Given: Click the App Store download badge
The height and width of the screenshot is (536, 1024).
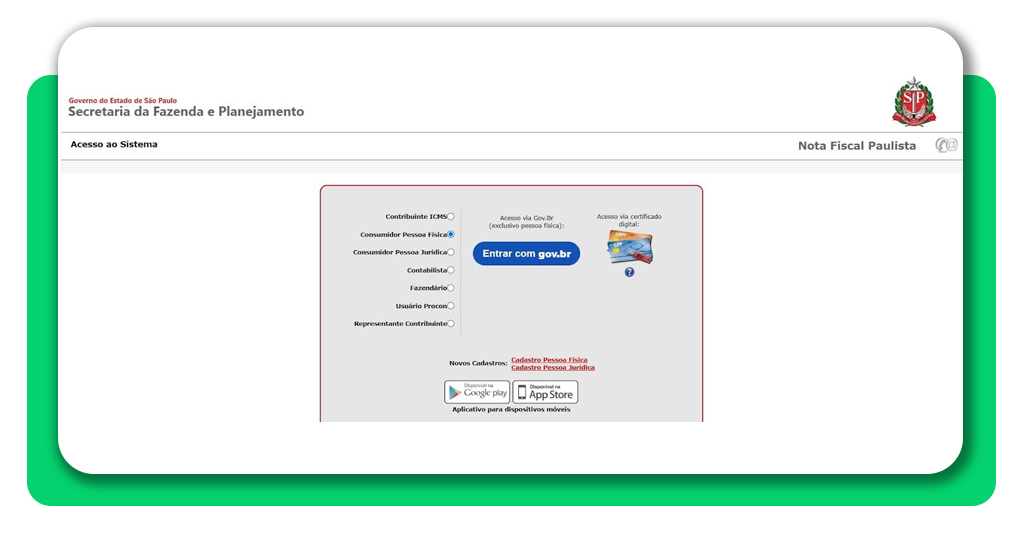Looking at the screenshot, I should point(545,392).
